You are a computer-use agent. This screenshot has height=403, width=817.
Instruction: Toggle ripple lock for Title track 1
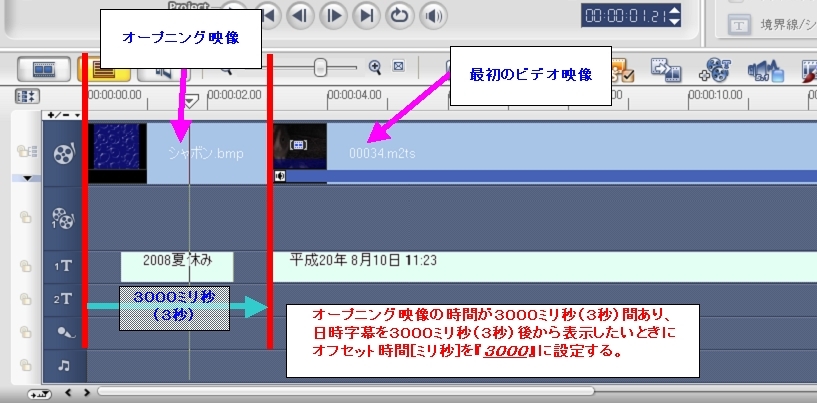[26, 266]
